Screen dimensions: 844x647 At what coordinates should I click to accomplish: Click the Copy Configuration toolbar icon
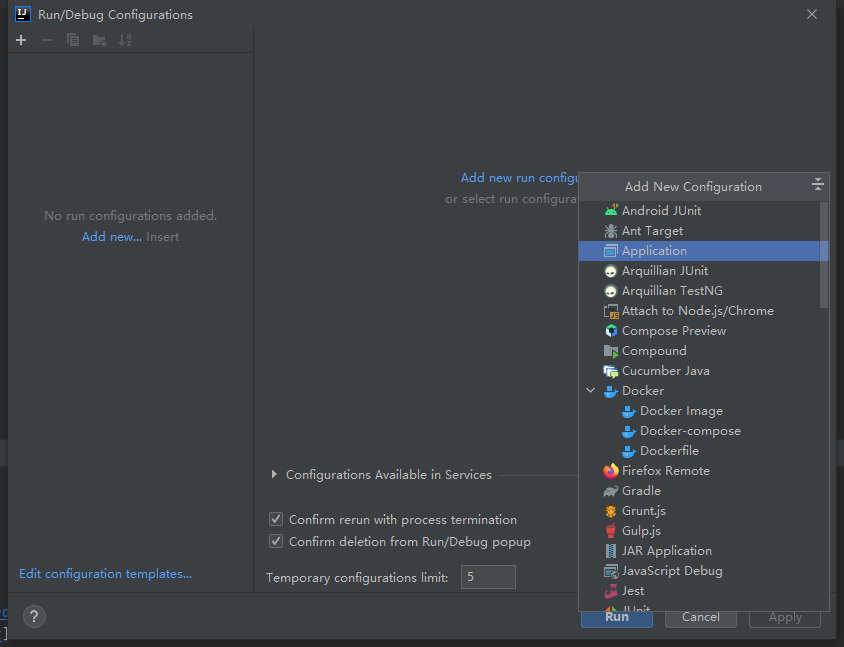click(73, 40)
